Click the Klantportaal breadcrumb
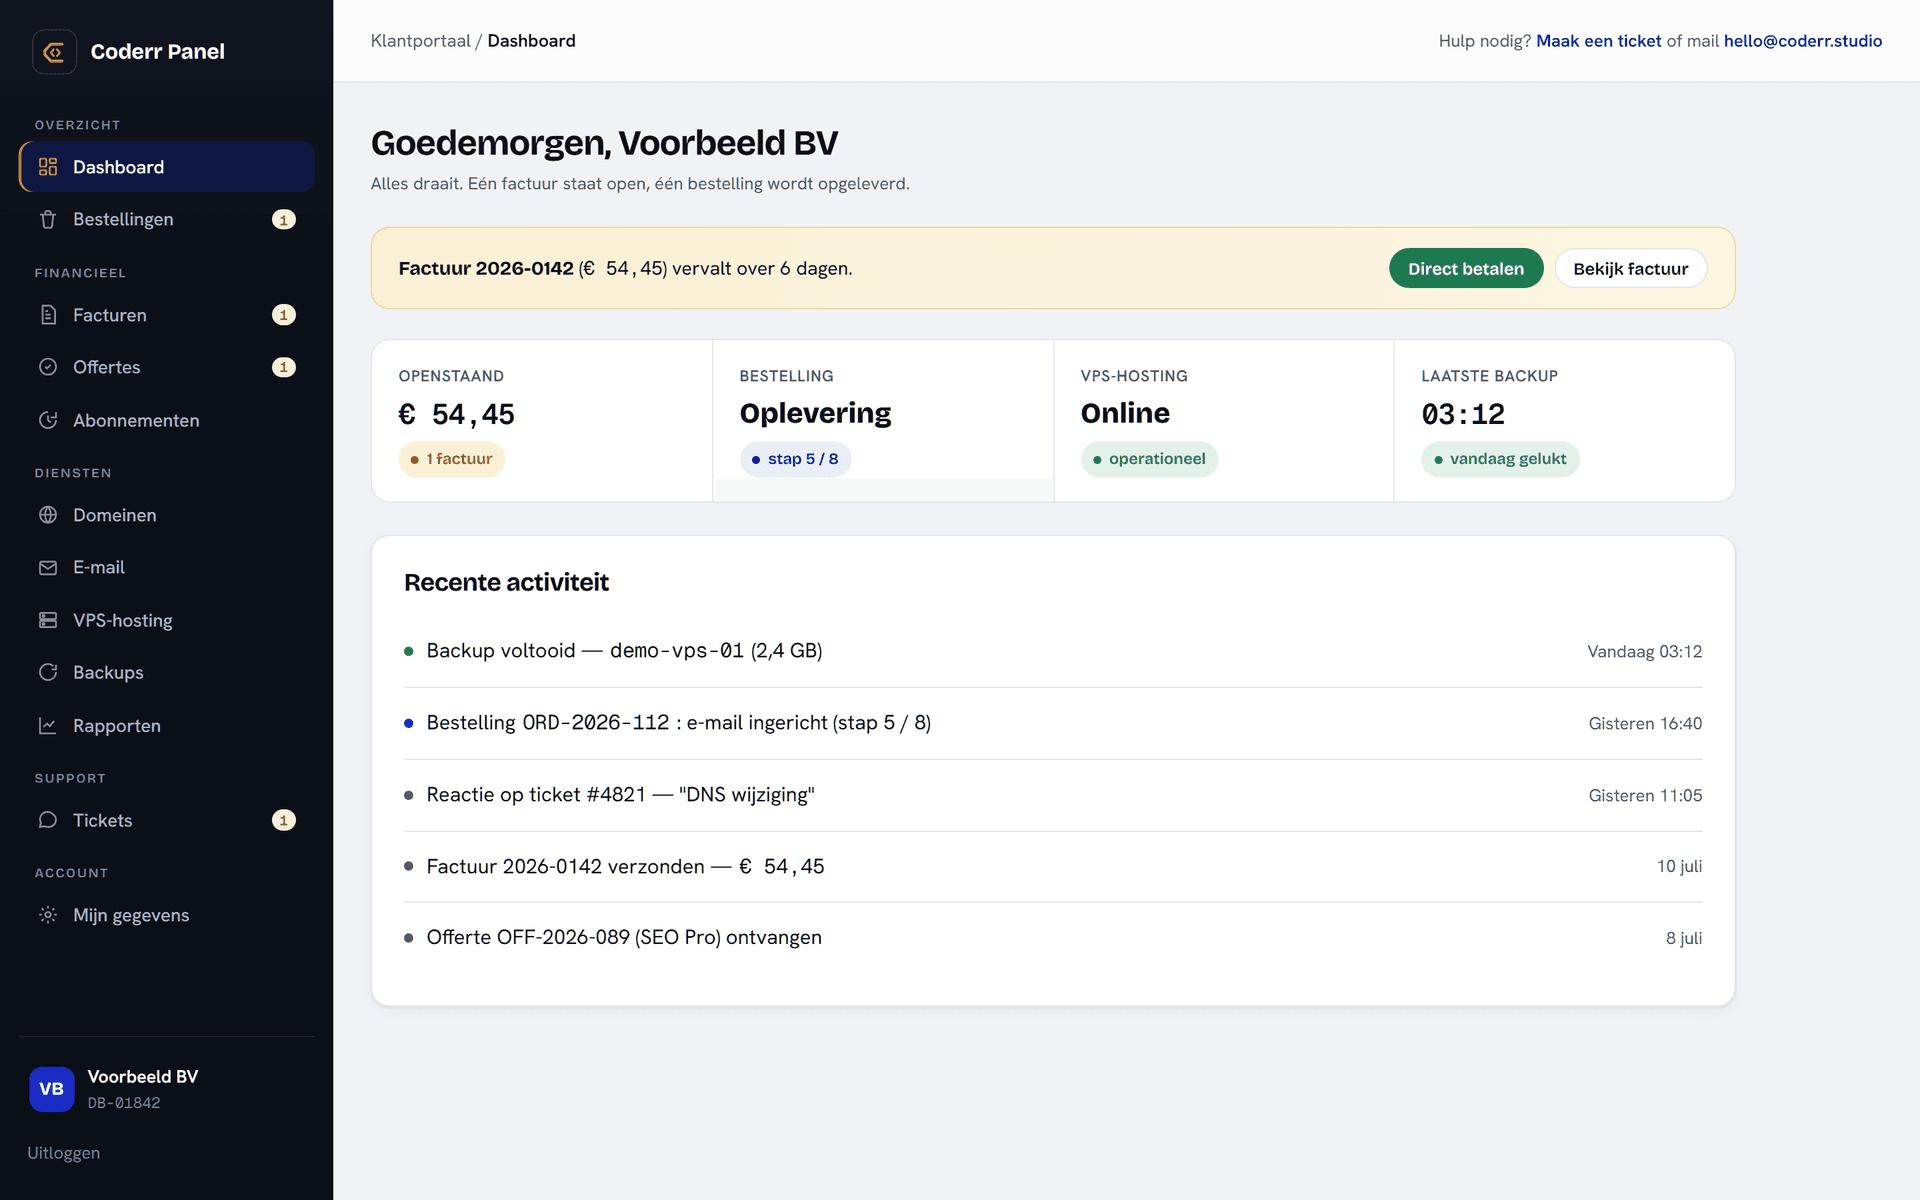 pyautogui.click(x=420, y=41)
